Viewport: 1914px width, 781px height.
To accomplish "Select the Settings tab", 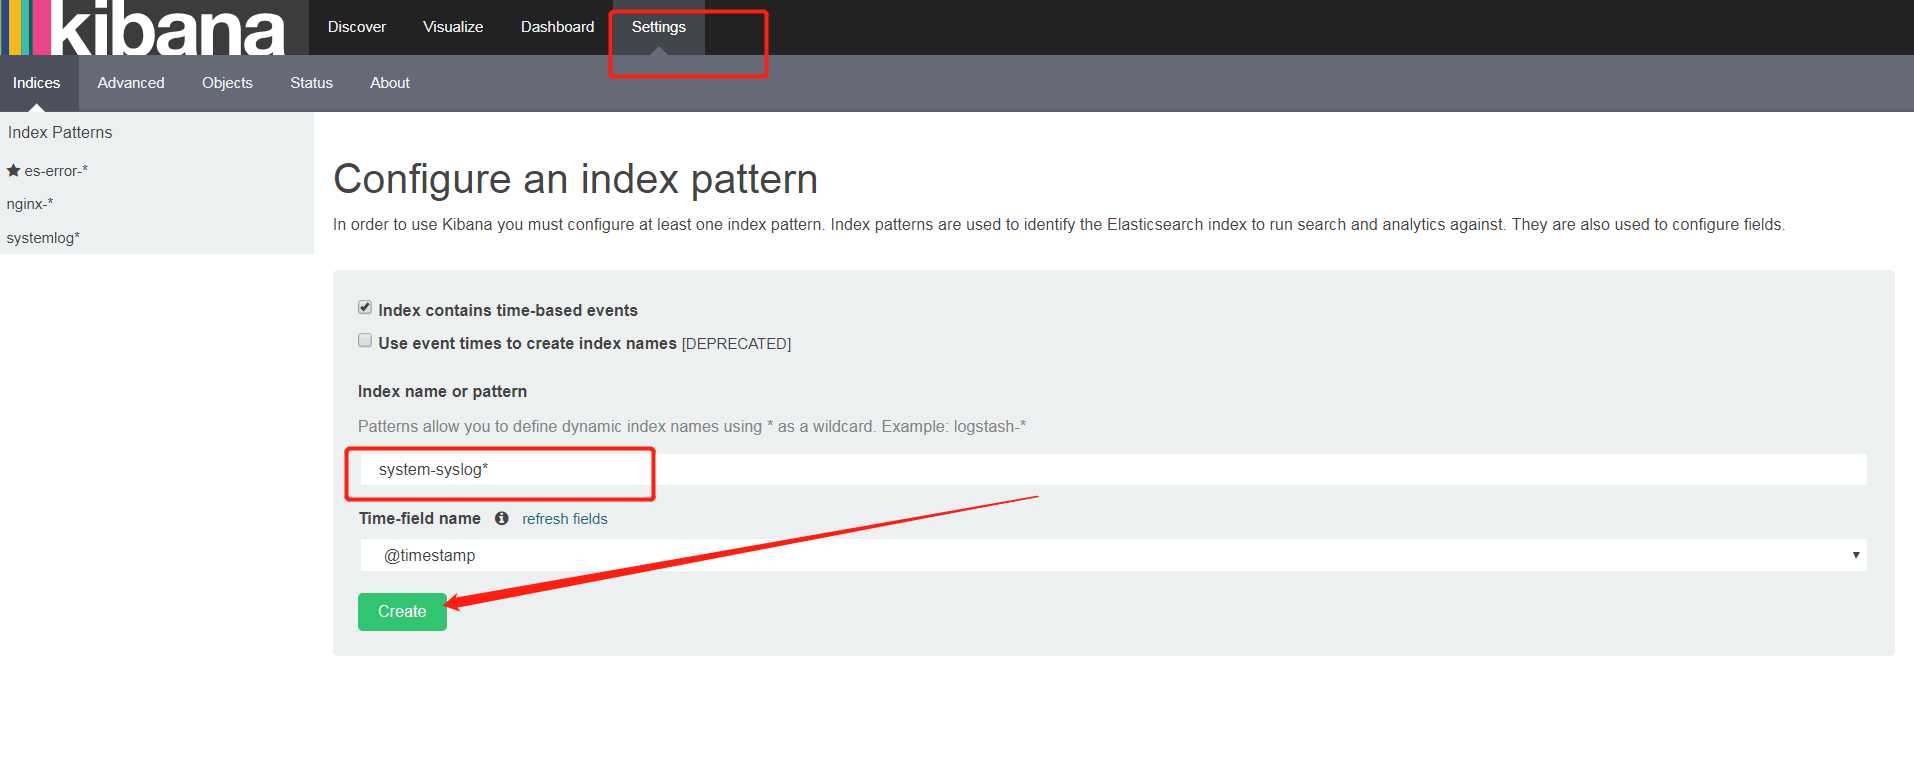I will pyautogui.click(x=658, y=27).
